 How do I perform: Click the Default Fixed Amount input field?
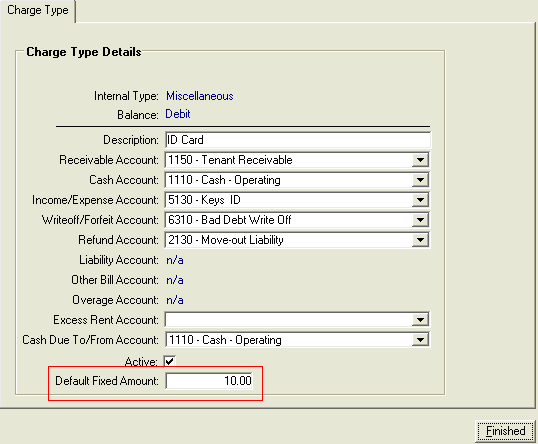209,381
